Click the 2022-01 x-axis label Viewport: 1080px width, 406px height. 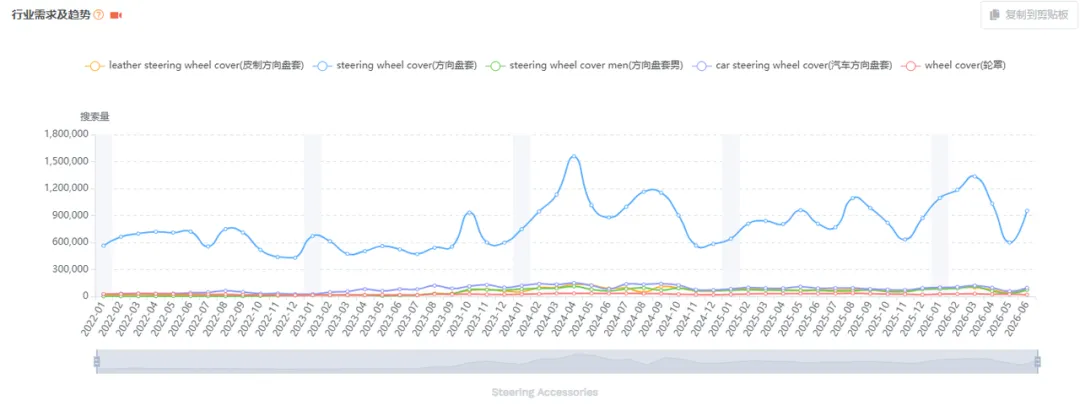coord(91,320)
